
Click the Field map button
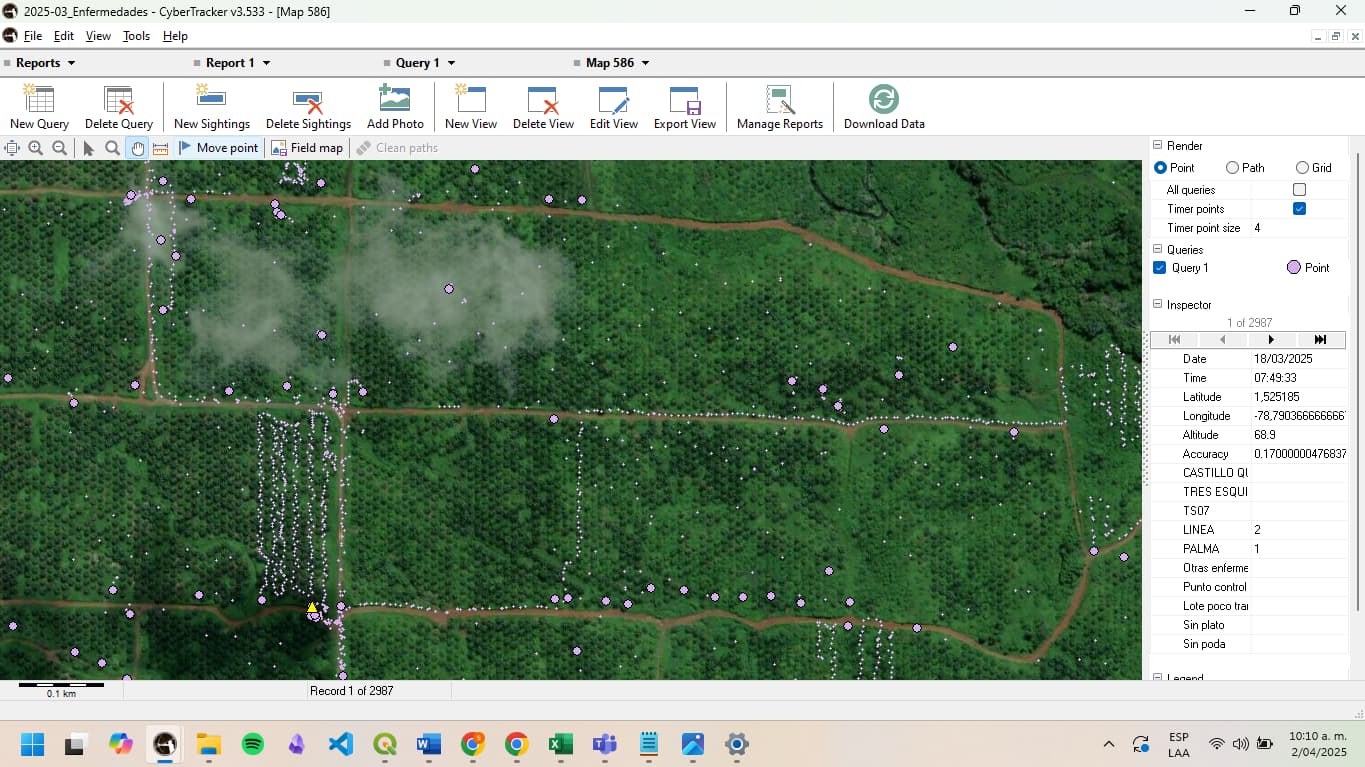pos(307,148)
